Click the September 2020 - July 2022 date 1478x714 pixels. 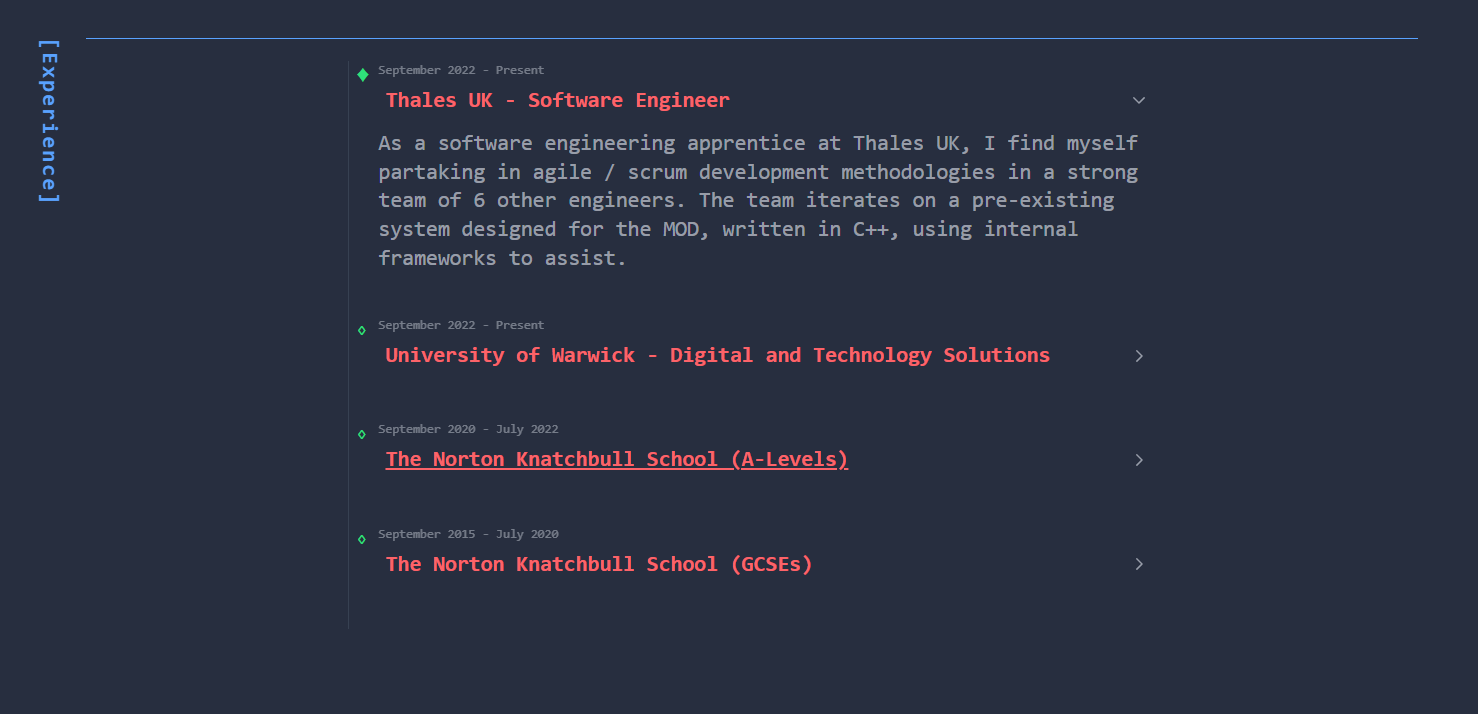468,429
